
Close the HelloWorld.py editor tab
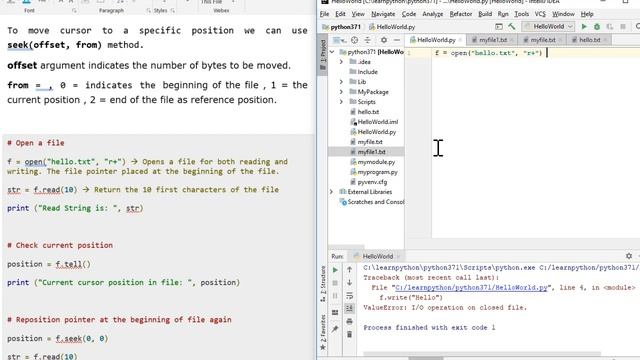click(x=460, y=40)
